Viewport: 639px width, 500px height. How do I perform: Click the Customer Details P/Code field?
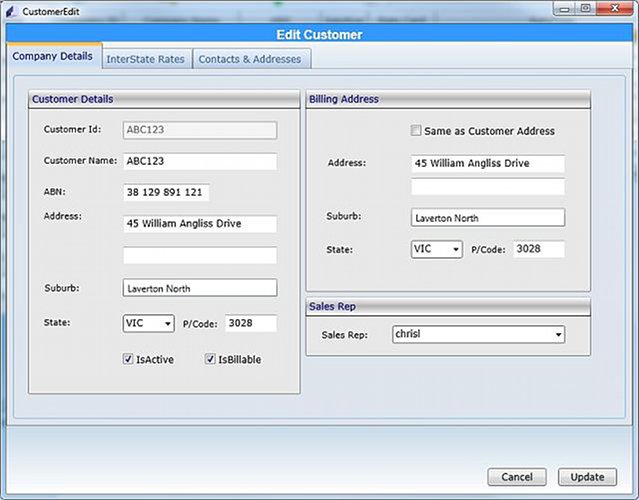pyautogui.click(x=251, y=323)
